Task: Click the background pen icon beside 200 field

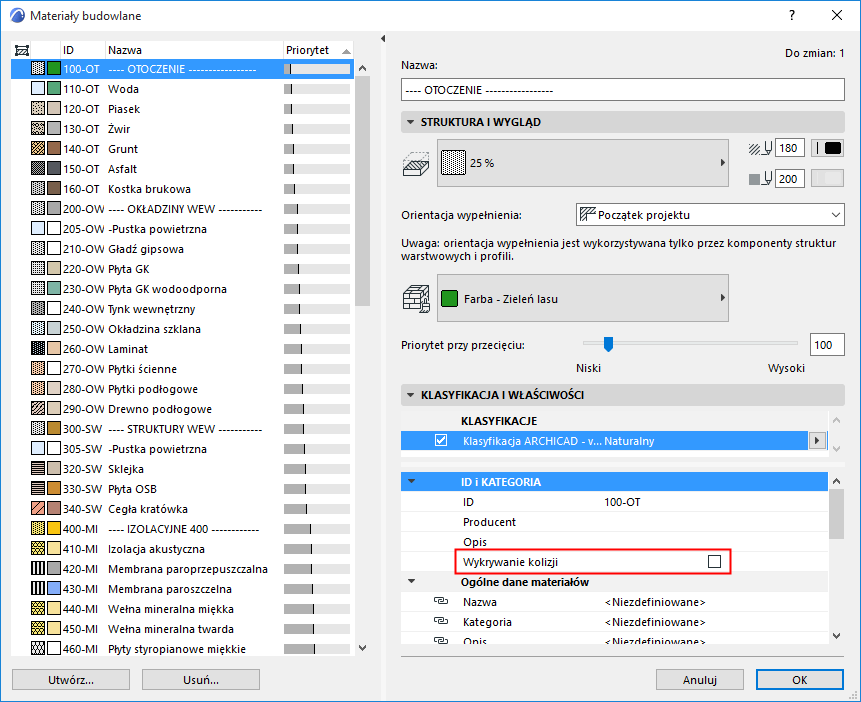Action: pos(757,179)
